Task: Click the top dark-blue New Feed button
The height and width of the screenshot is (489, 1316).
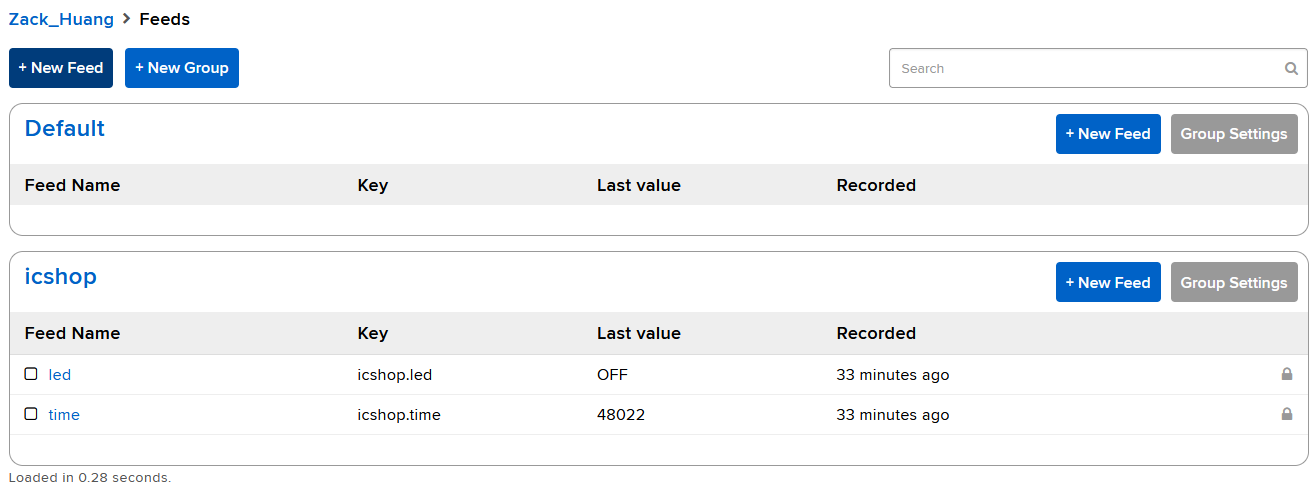Action: click(61, 68)
